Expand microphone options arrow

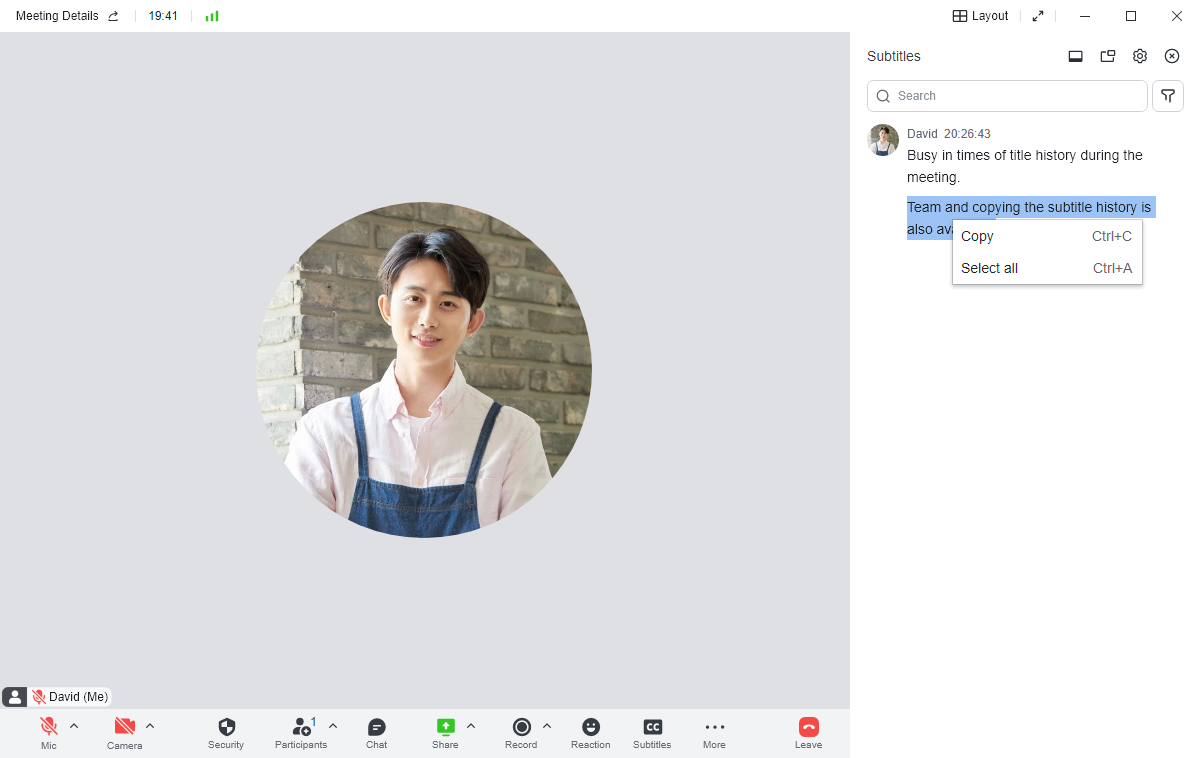(74, 726)
